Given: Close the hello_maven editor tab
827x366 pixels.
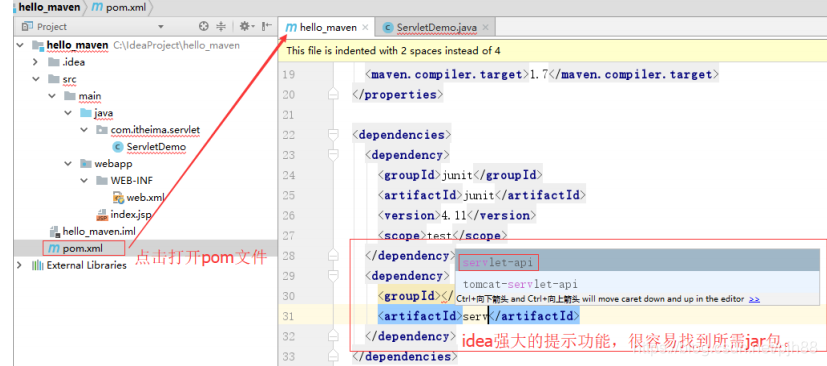Looking at the screenshot, I should [x=365, y=27].
